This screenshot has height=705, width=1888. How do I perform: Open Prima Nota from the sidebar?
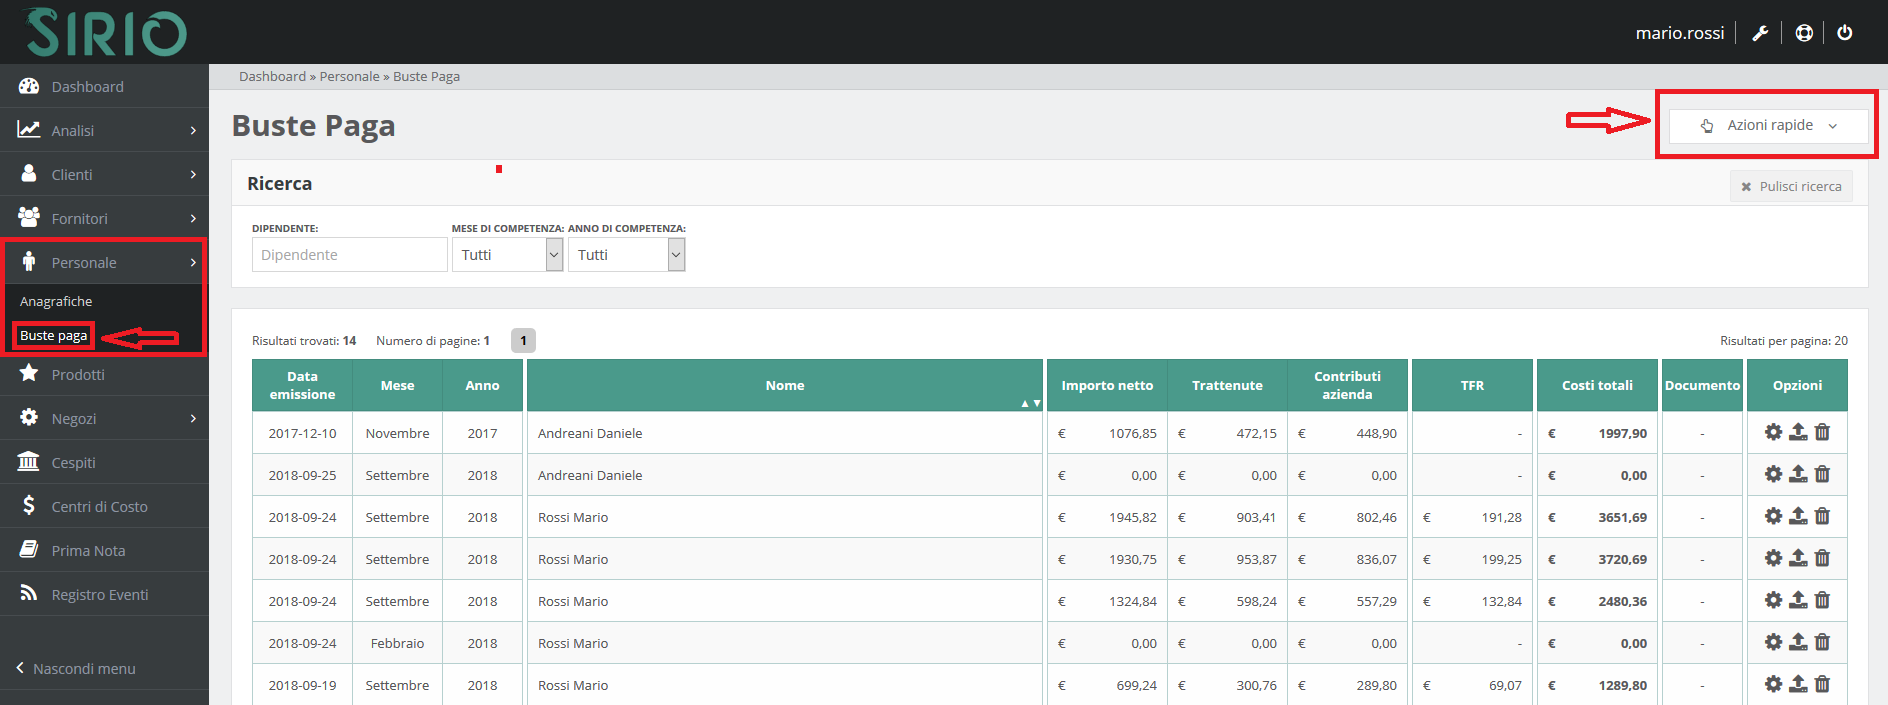coord(88,550)
